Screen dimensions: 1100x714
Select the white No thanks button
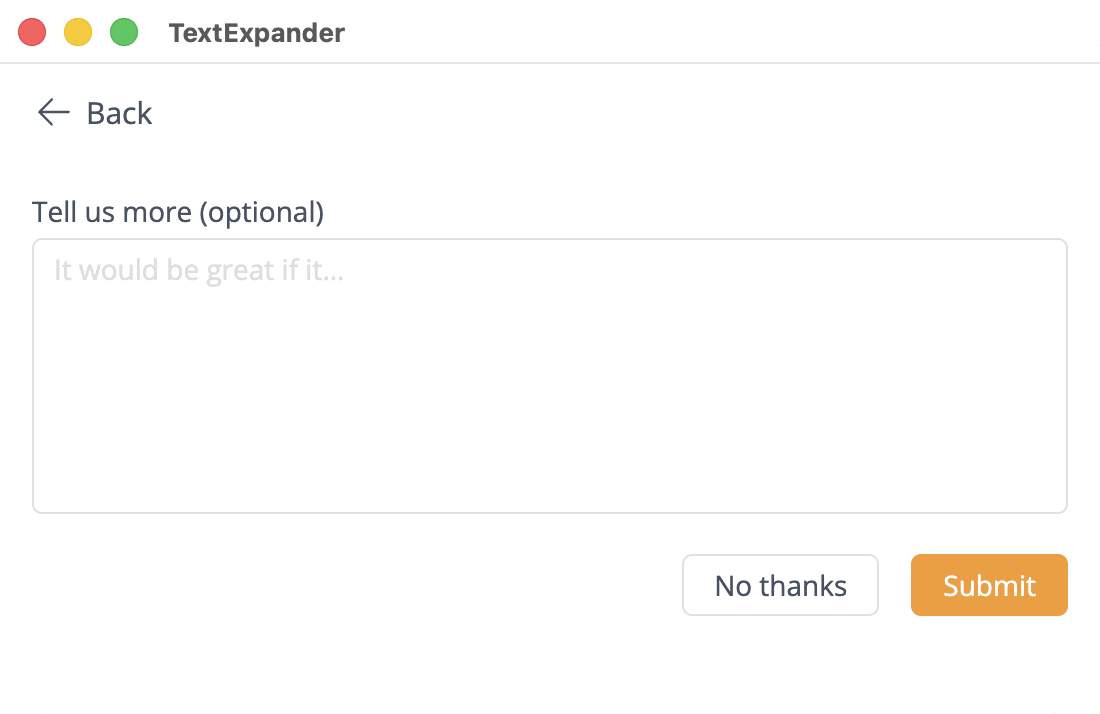[780, 585]
